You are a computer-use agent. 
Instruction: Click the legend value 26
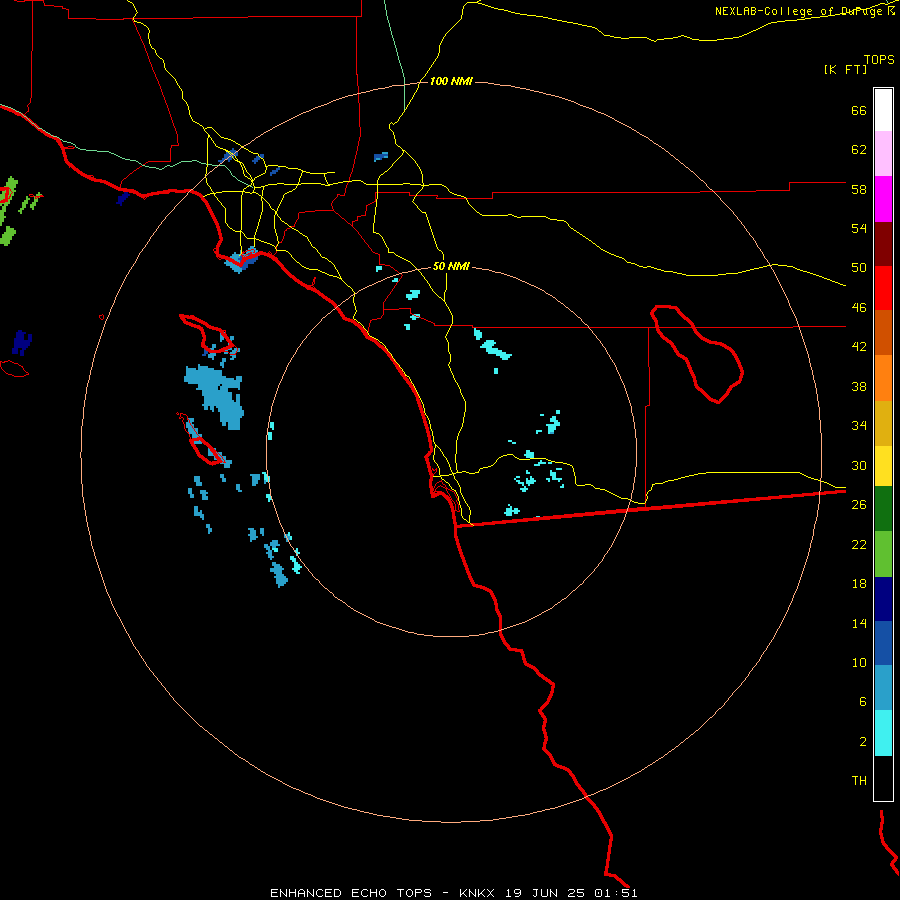(859, 505)
